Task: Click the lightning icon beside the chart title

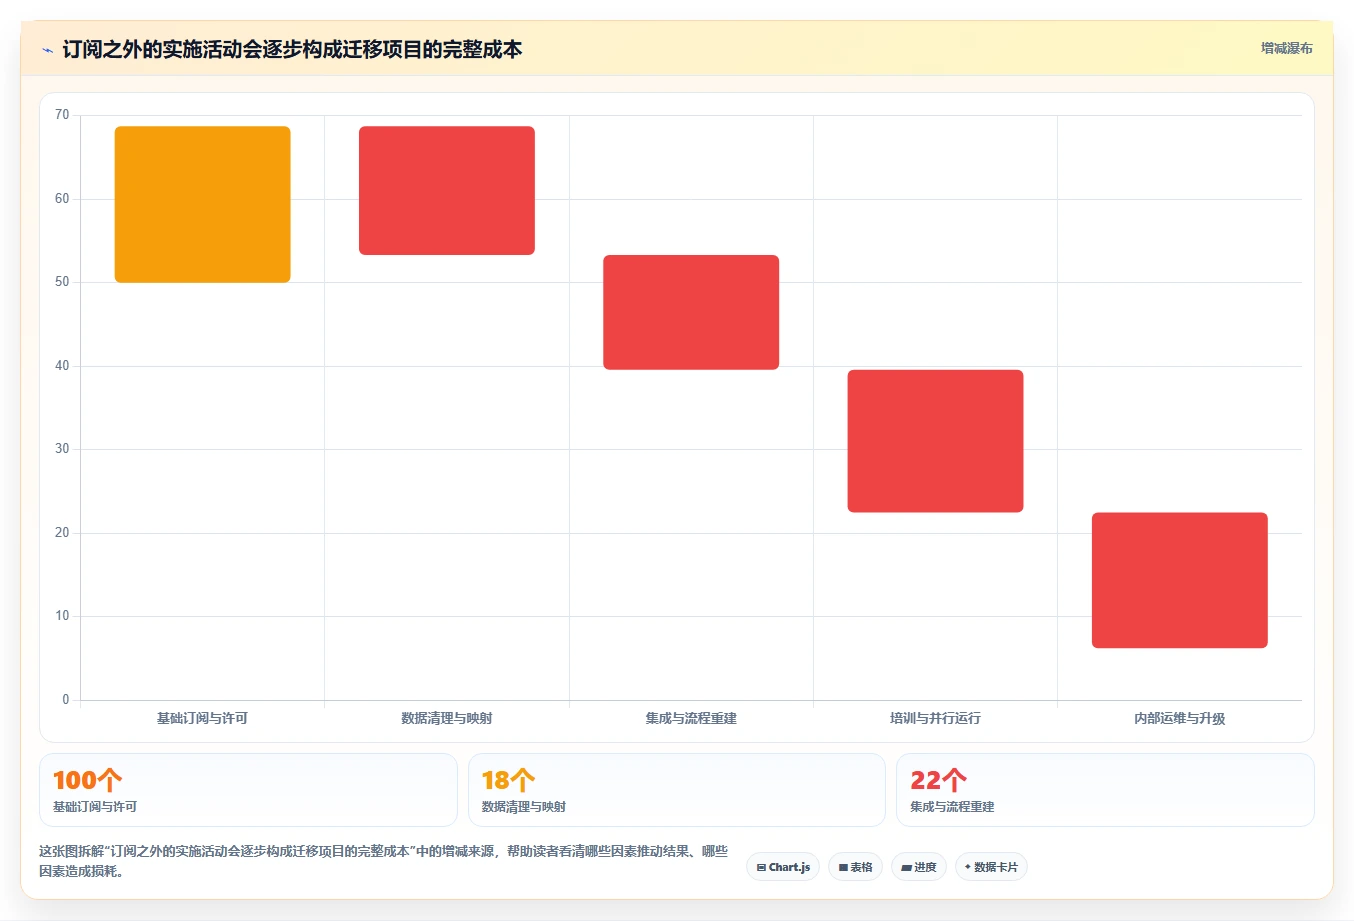Action: pos(47,50)
